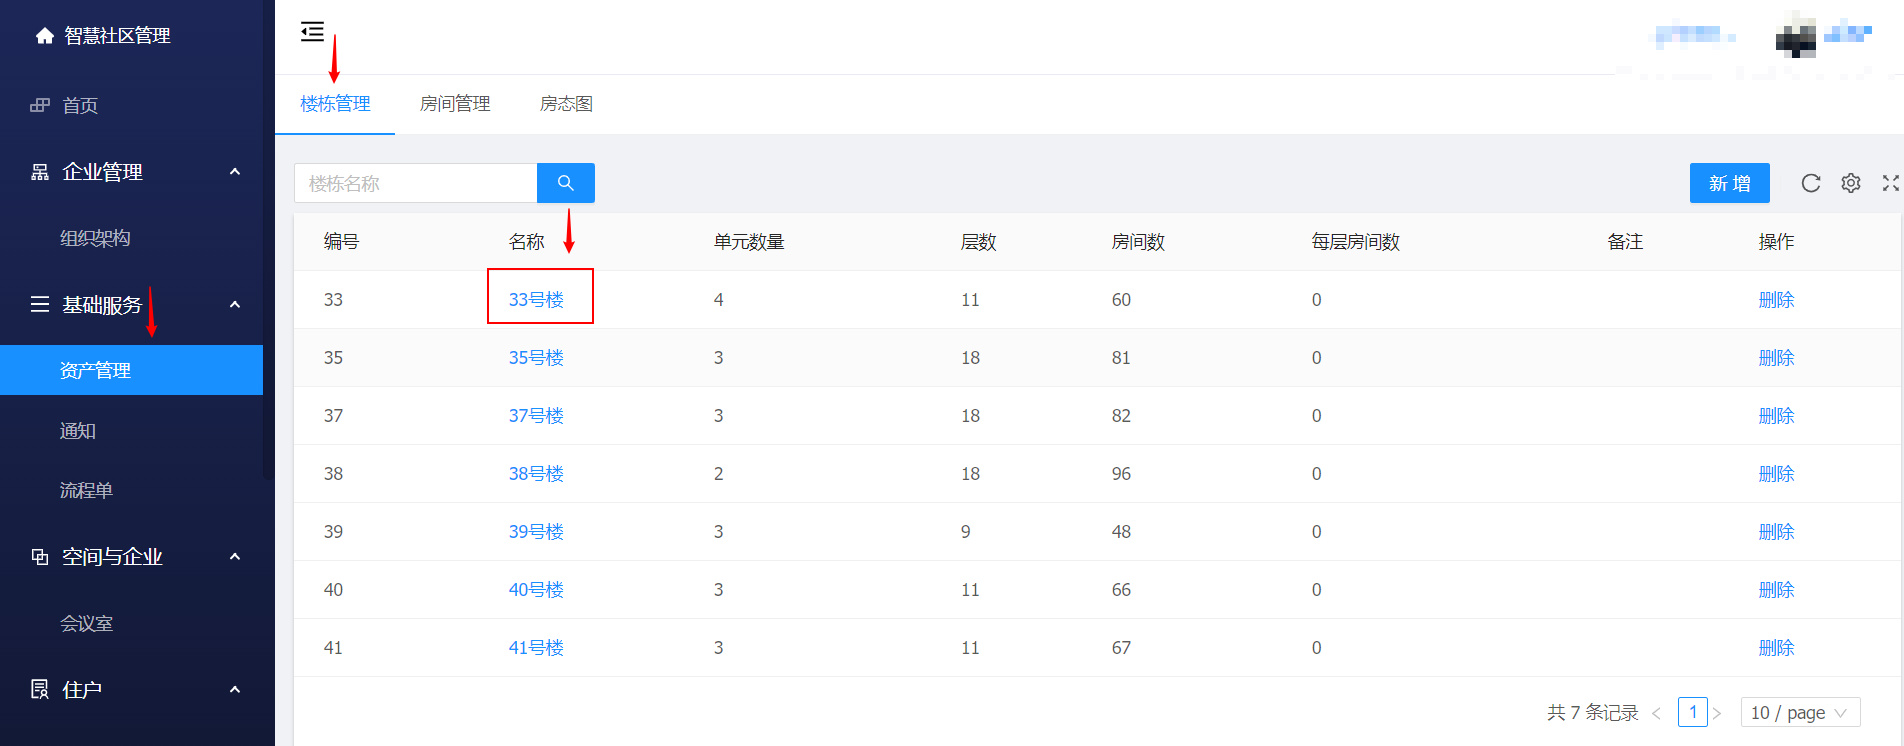Screen dimensions: 1904x746
Task: Switch to the 房态图 tab
Action: pyautogui.click(x=566, y=104)
